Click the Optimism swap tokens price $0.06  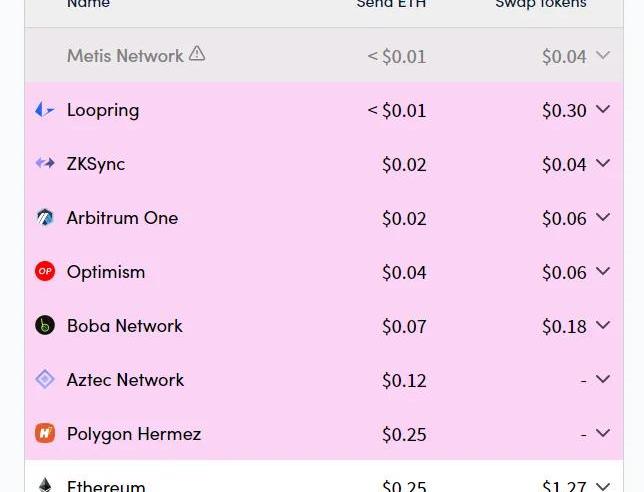tap(564, 273)
